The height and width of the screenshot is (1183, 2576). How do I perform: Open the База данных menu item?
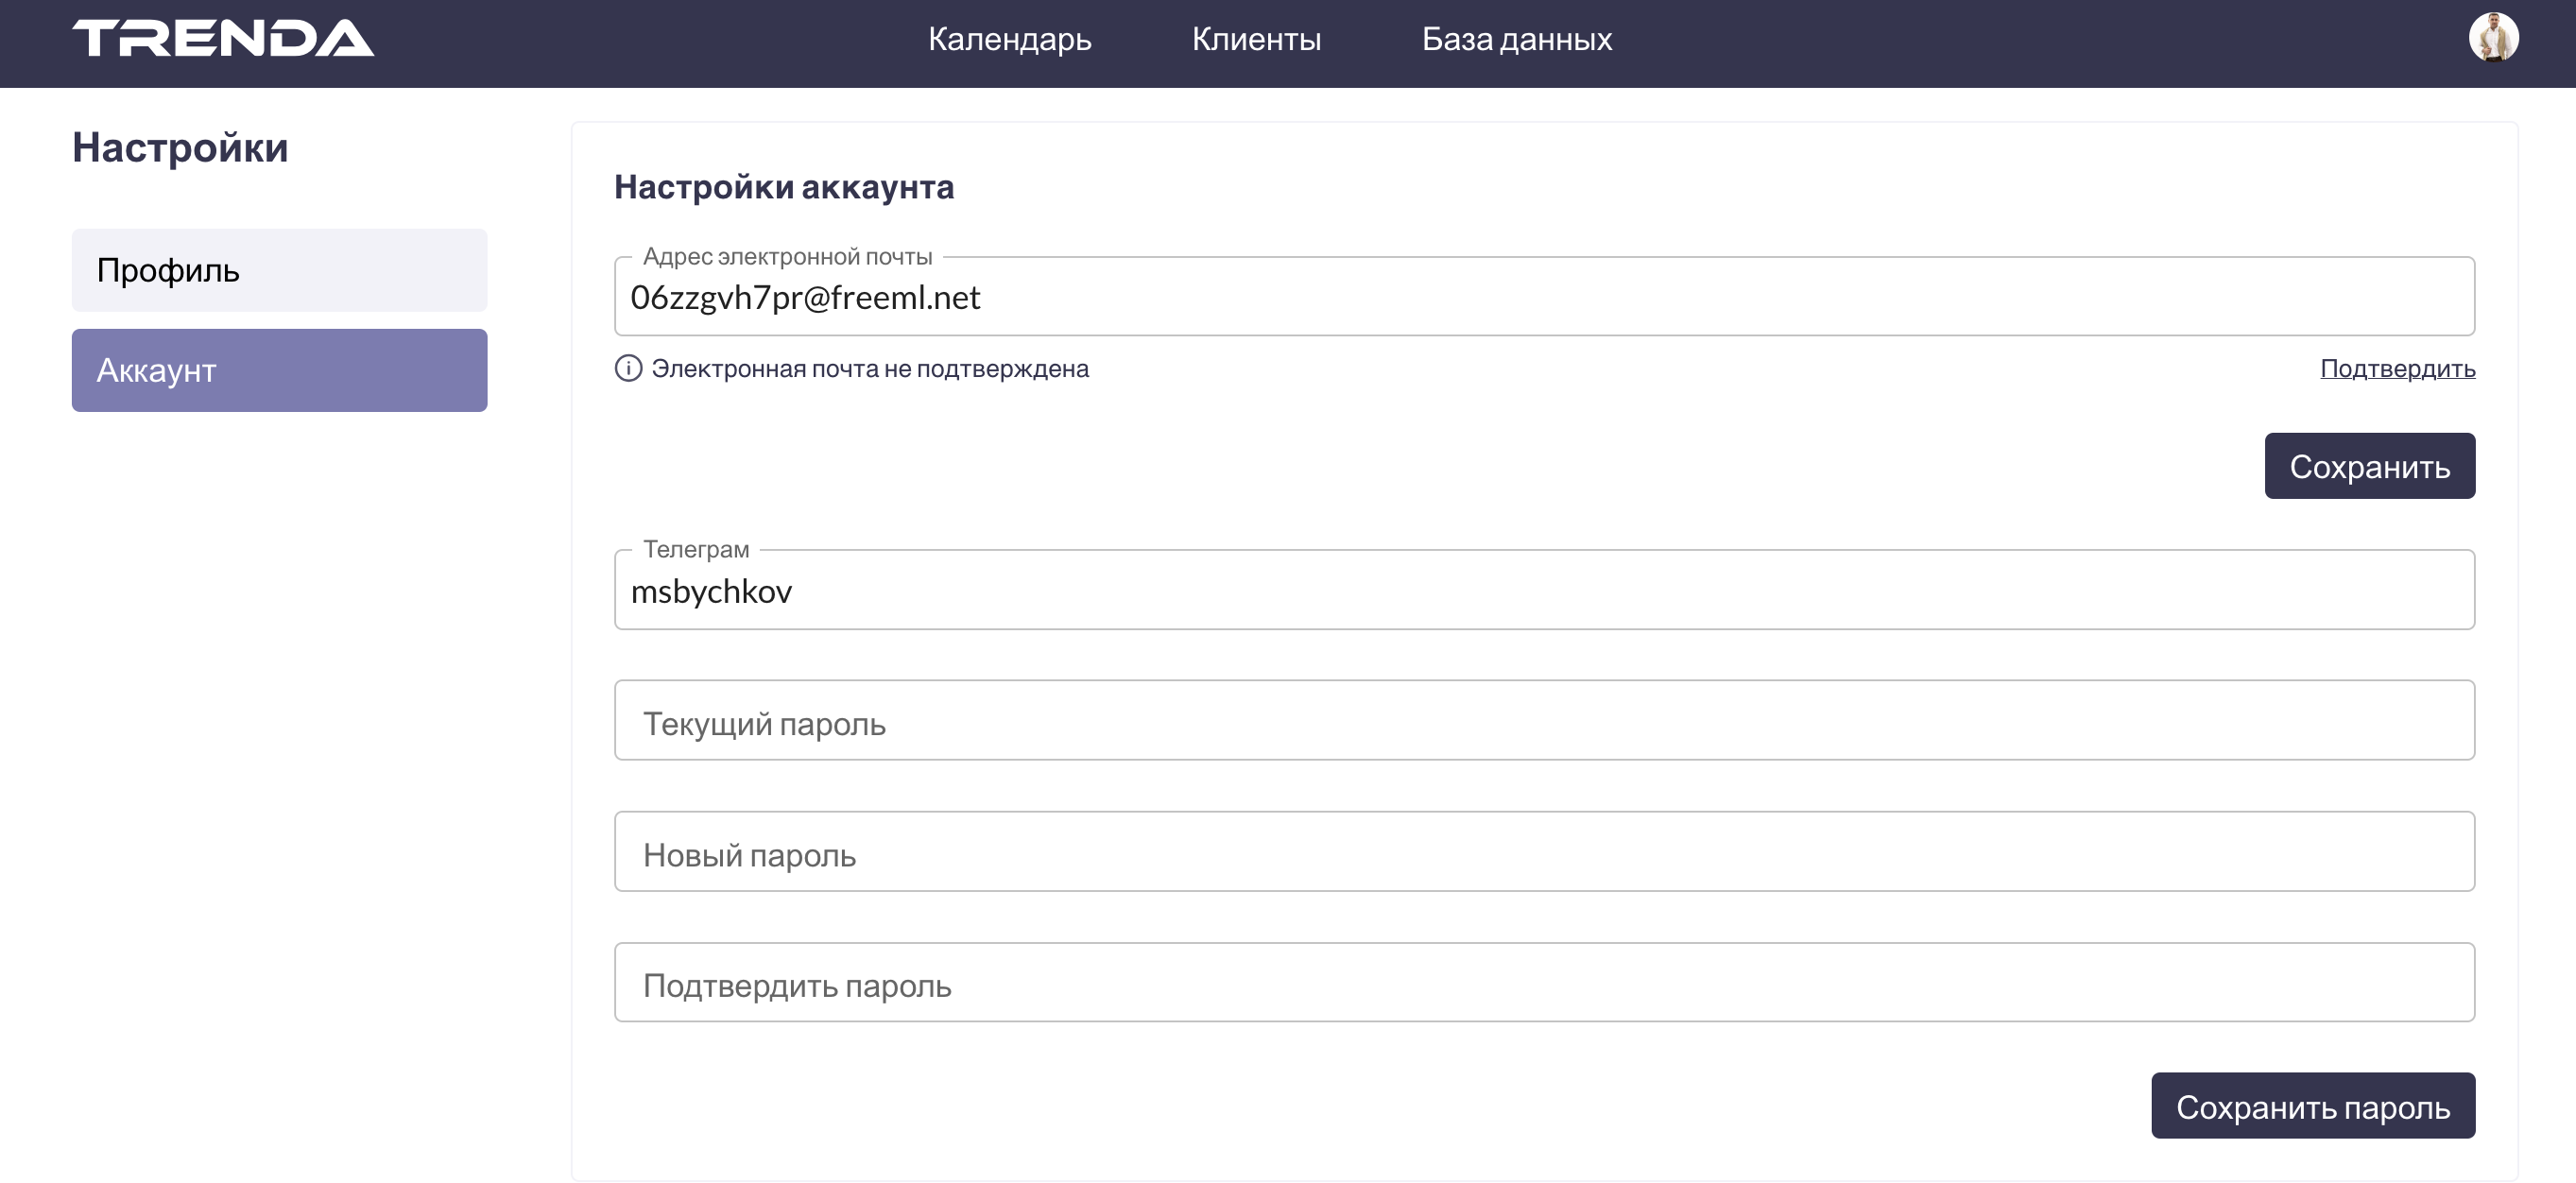[1516, 39]
